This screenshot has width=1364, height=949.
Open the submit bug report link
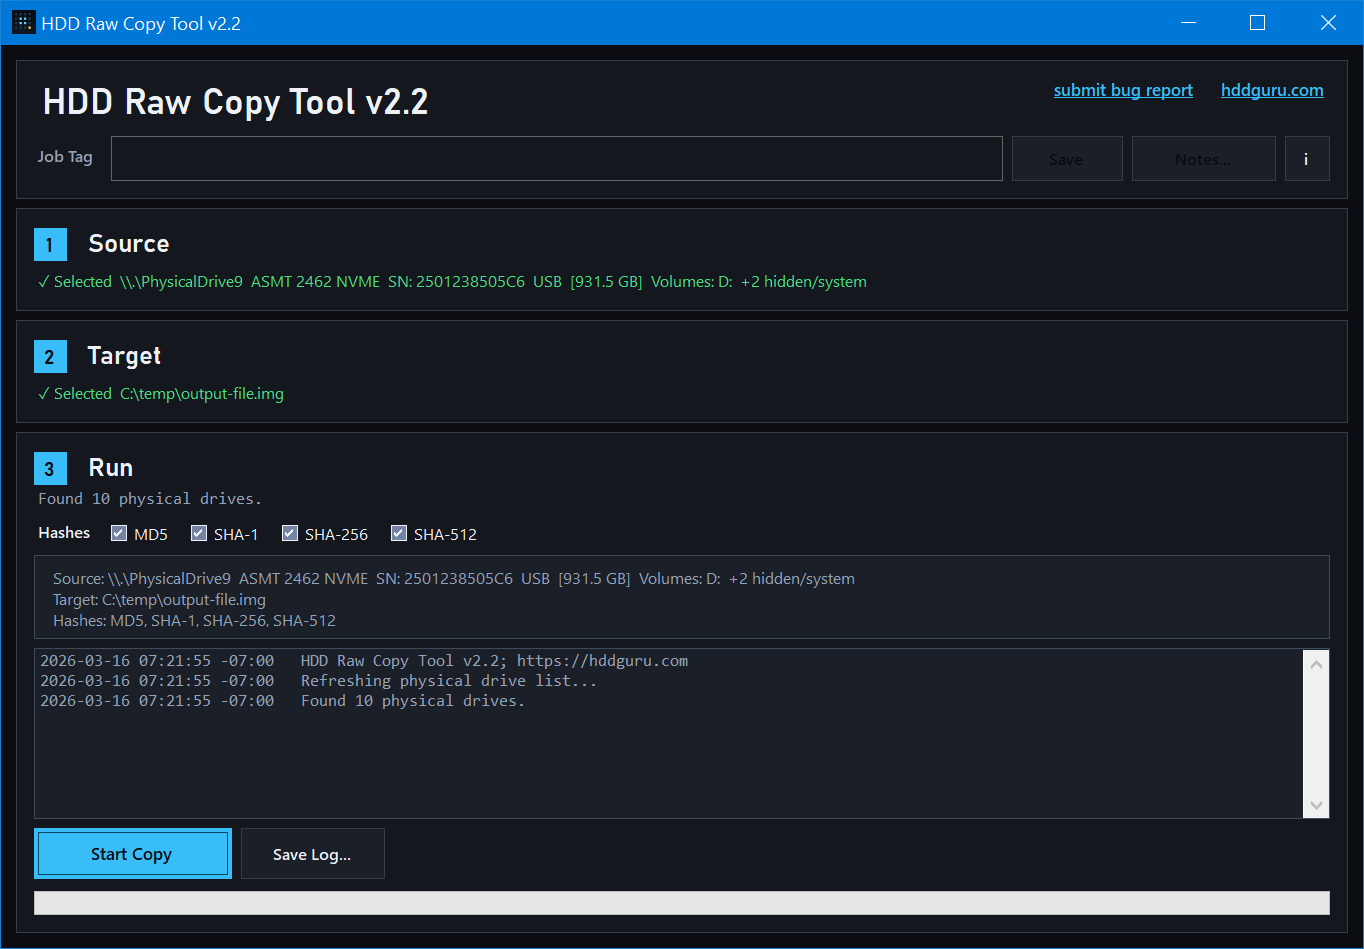1123,90
